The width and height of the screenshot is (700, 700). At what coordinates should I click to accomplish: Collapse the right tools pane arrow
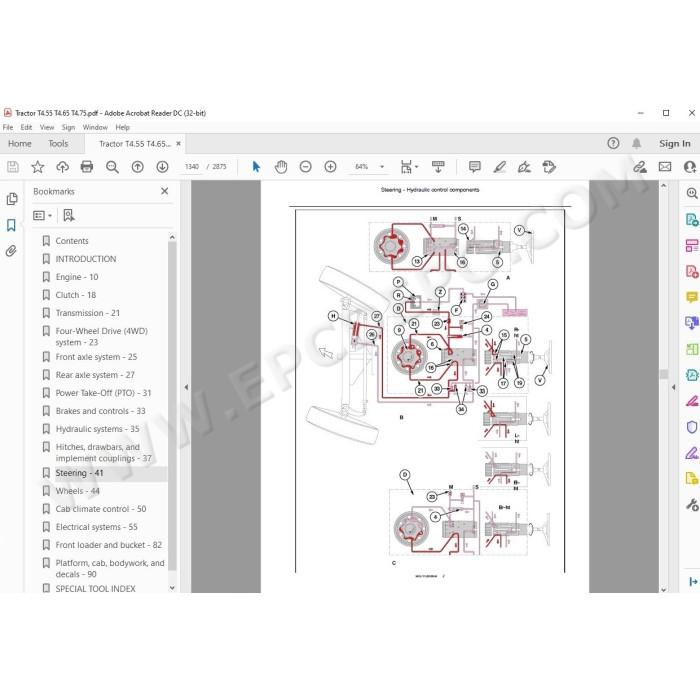[674, 387]
